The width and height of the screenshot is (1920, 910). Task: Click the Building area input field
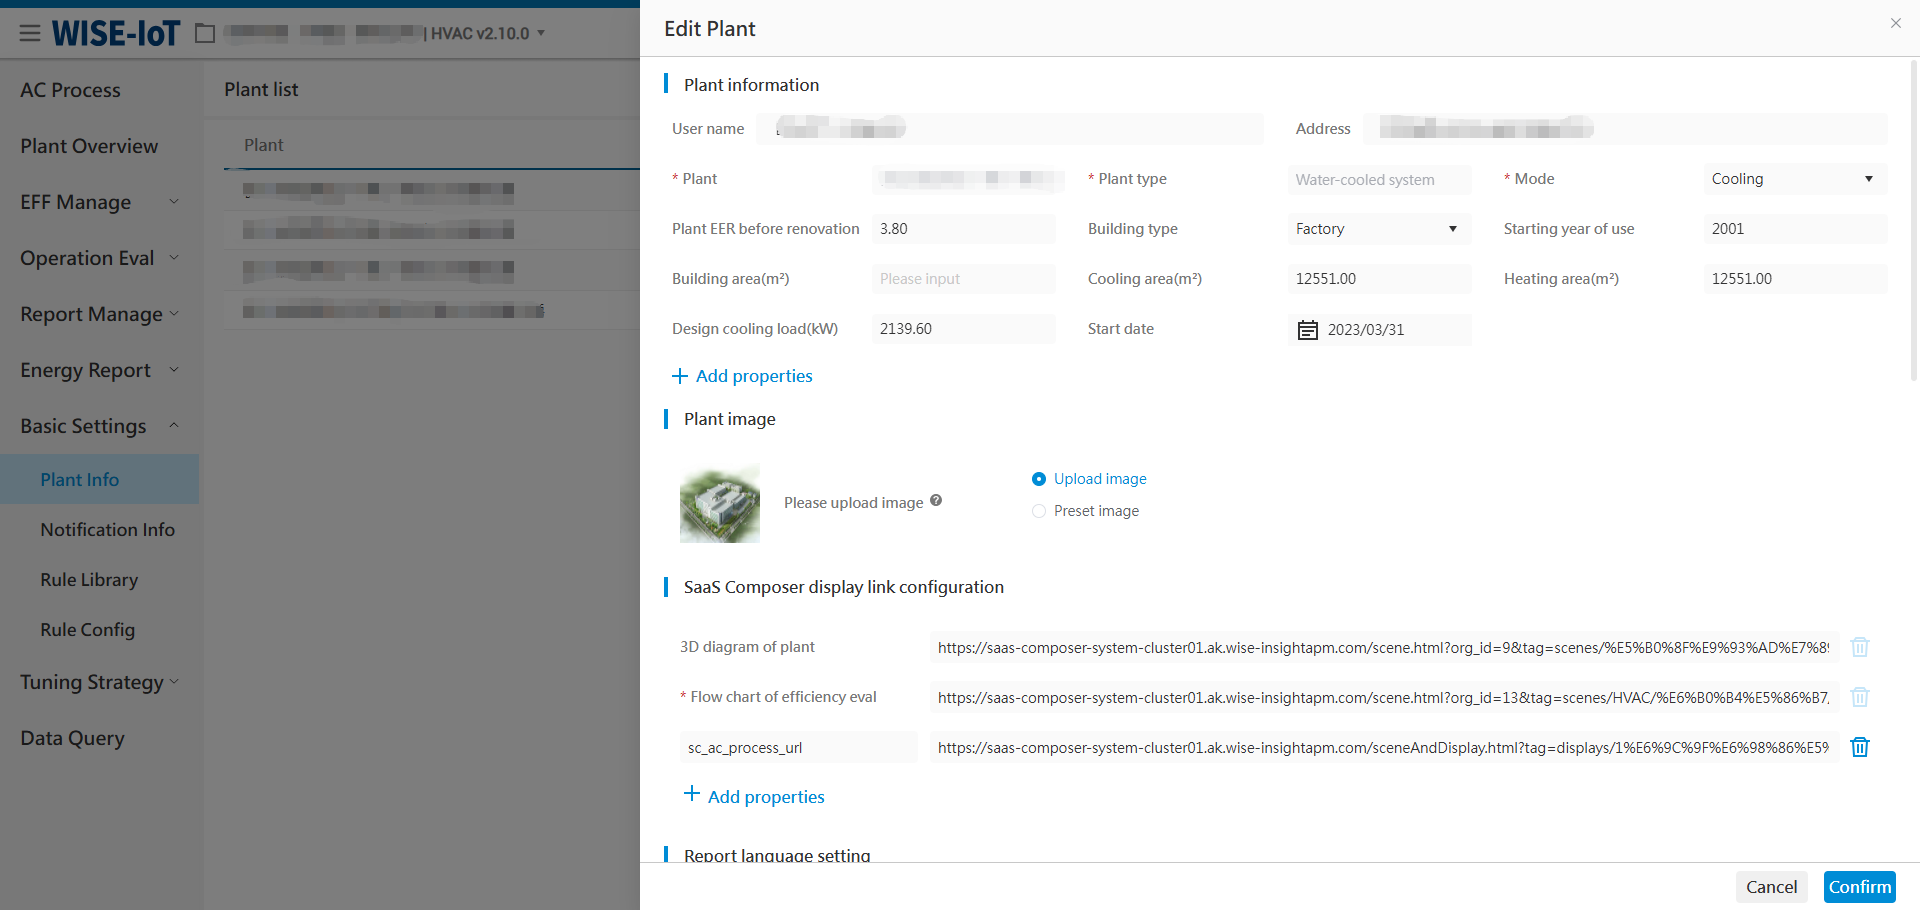point(962,279)
